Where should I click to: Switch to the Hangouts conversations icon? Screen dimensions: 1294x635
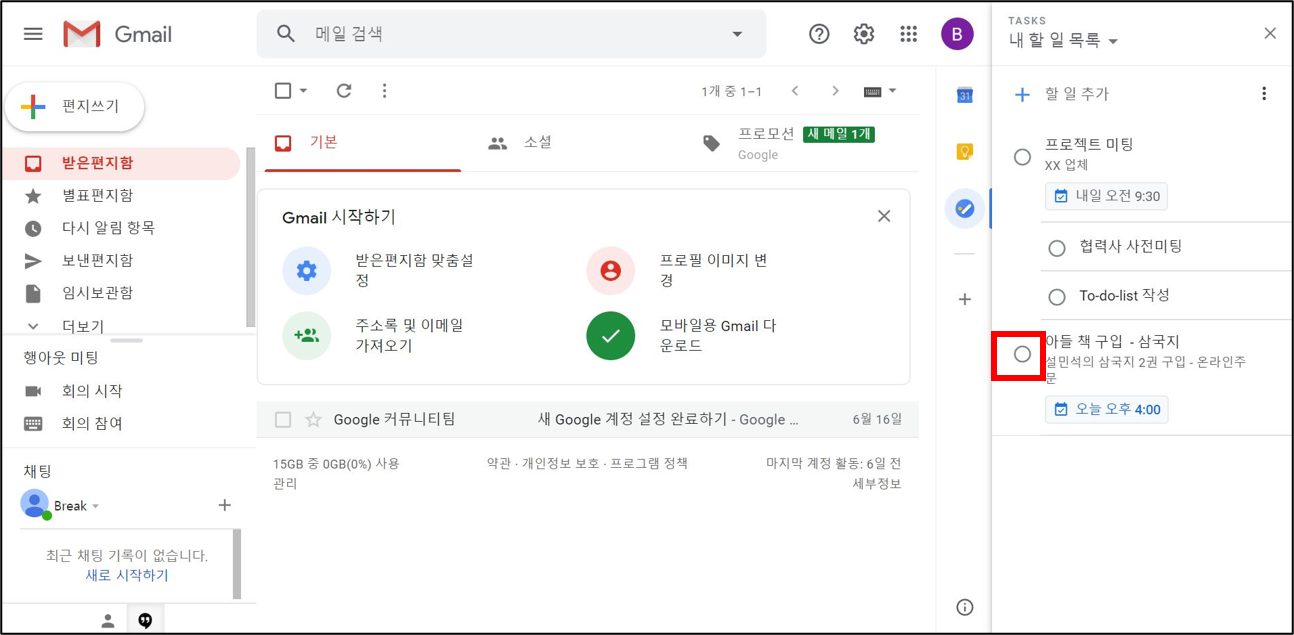pyautogui.click(x=145, y=621)
